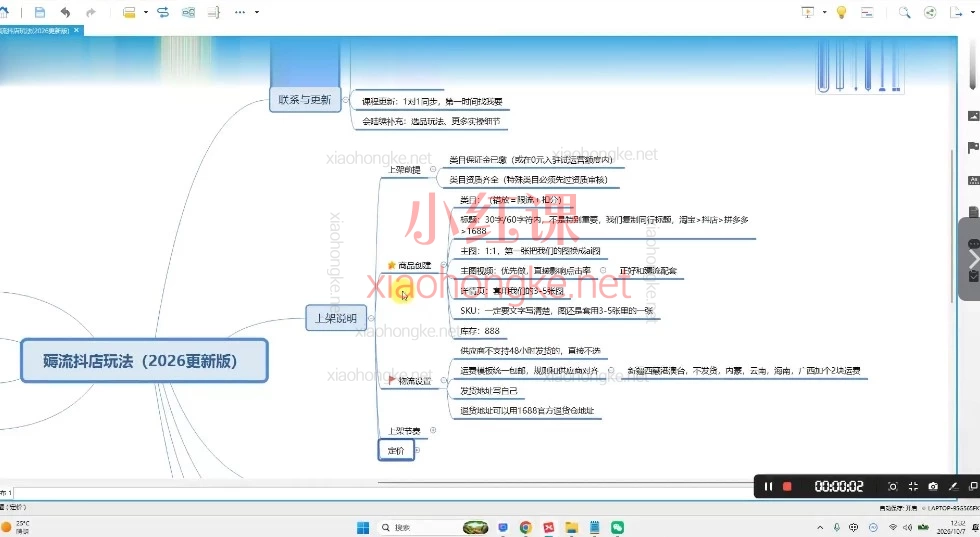980x537 pixels.
Task: Select the central topic 薅流抖店玩法（2026更新版）
Action: tap(144, 361)
